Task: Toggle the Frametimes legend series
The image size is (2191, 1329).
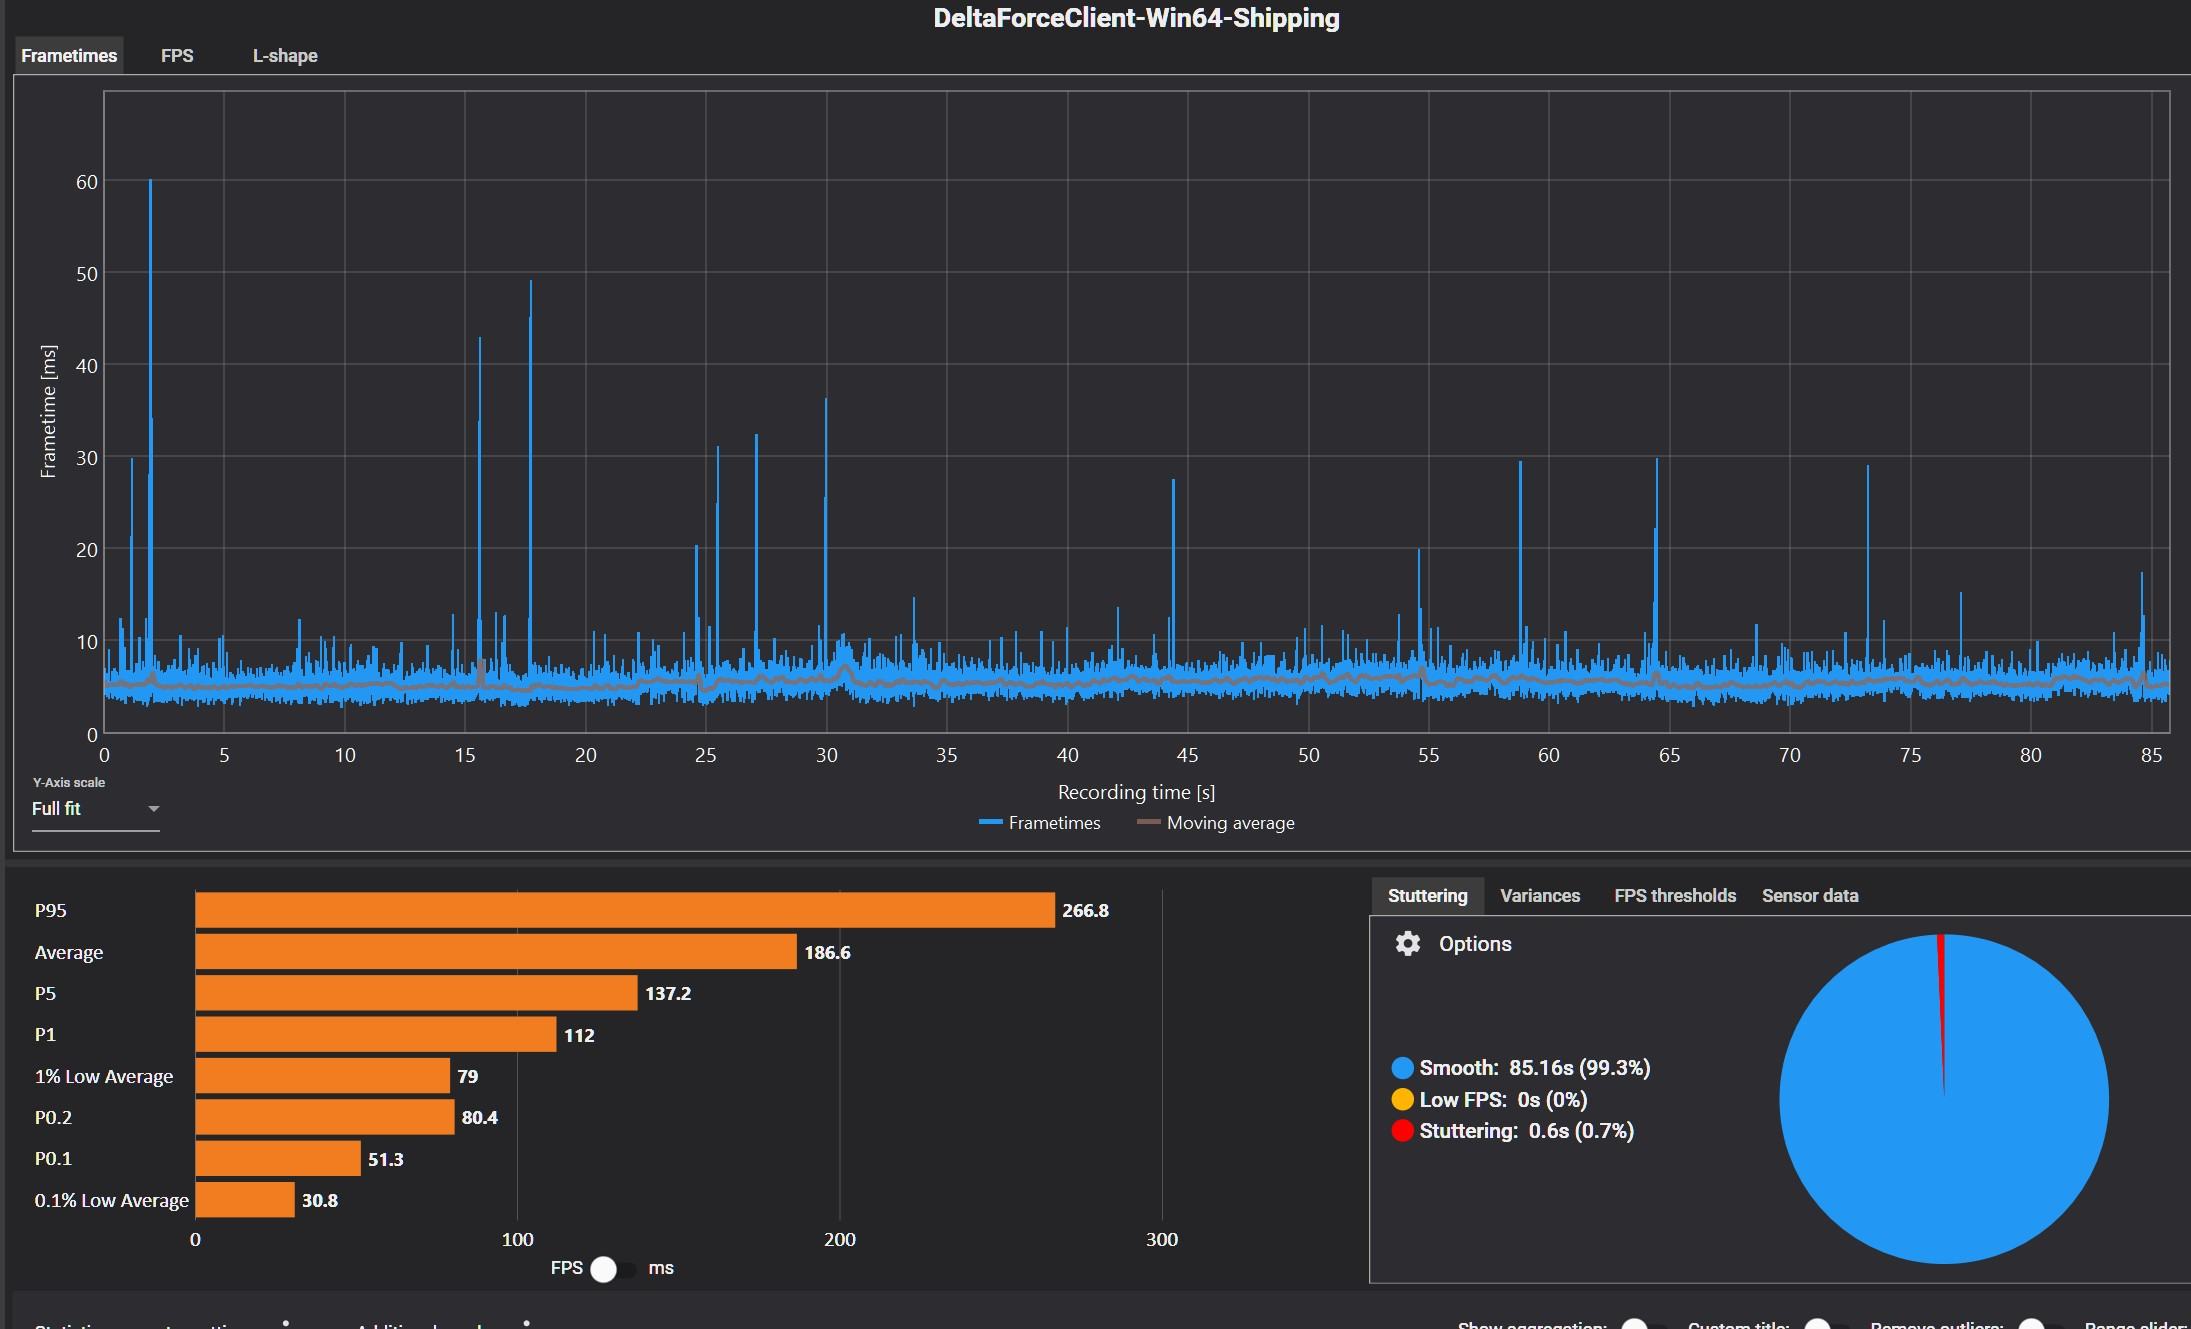Action: click(x=1040, y=823)
